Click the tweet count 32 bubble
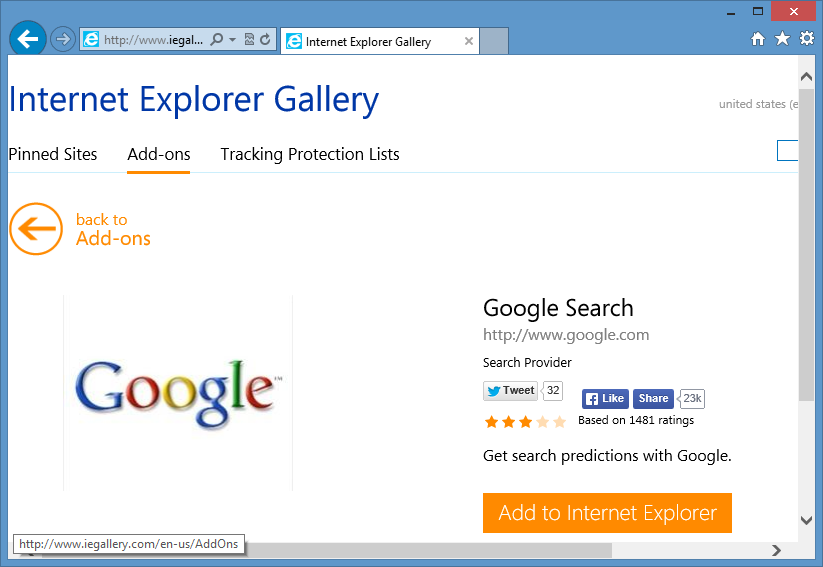 coord(553,391)
